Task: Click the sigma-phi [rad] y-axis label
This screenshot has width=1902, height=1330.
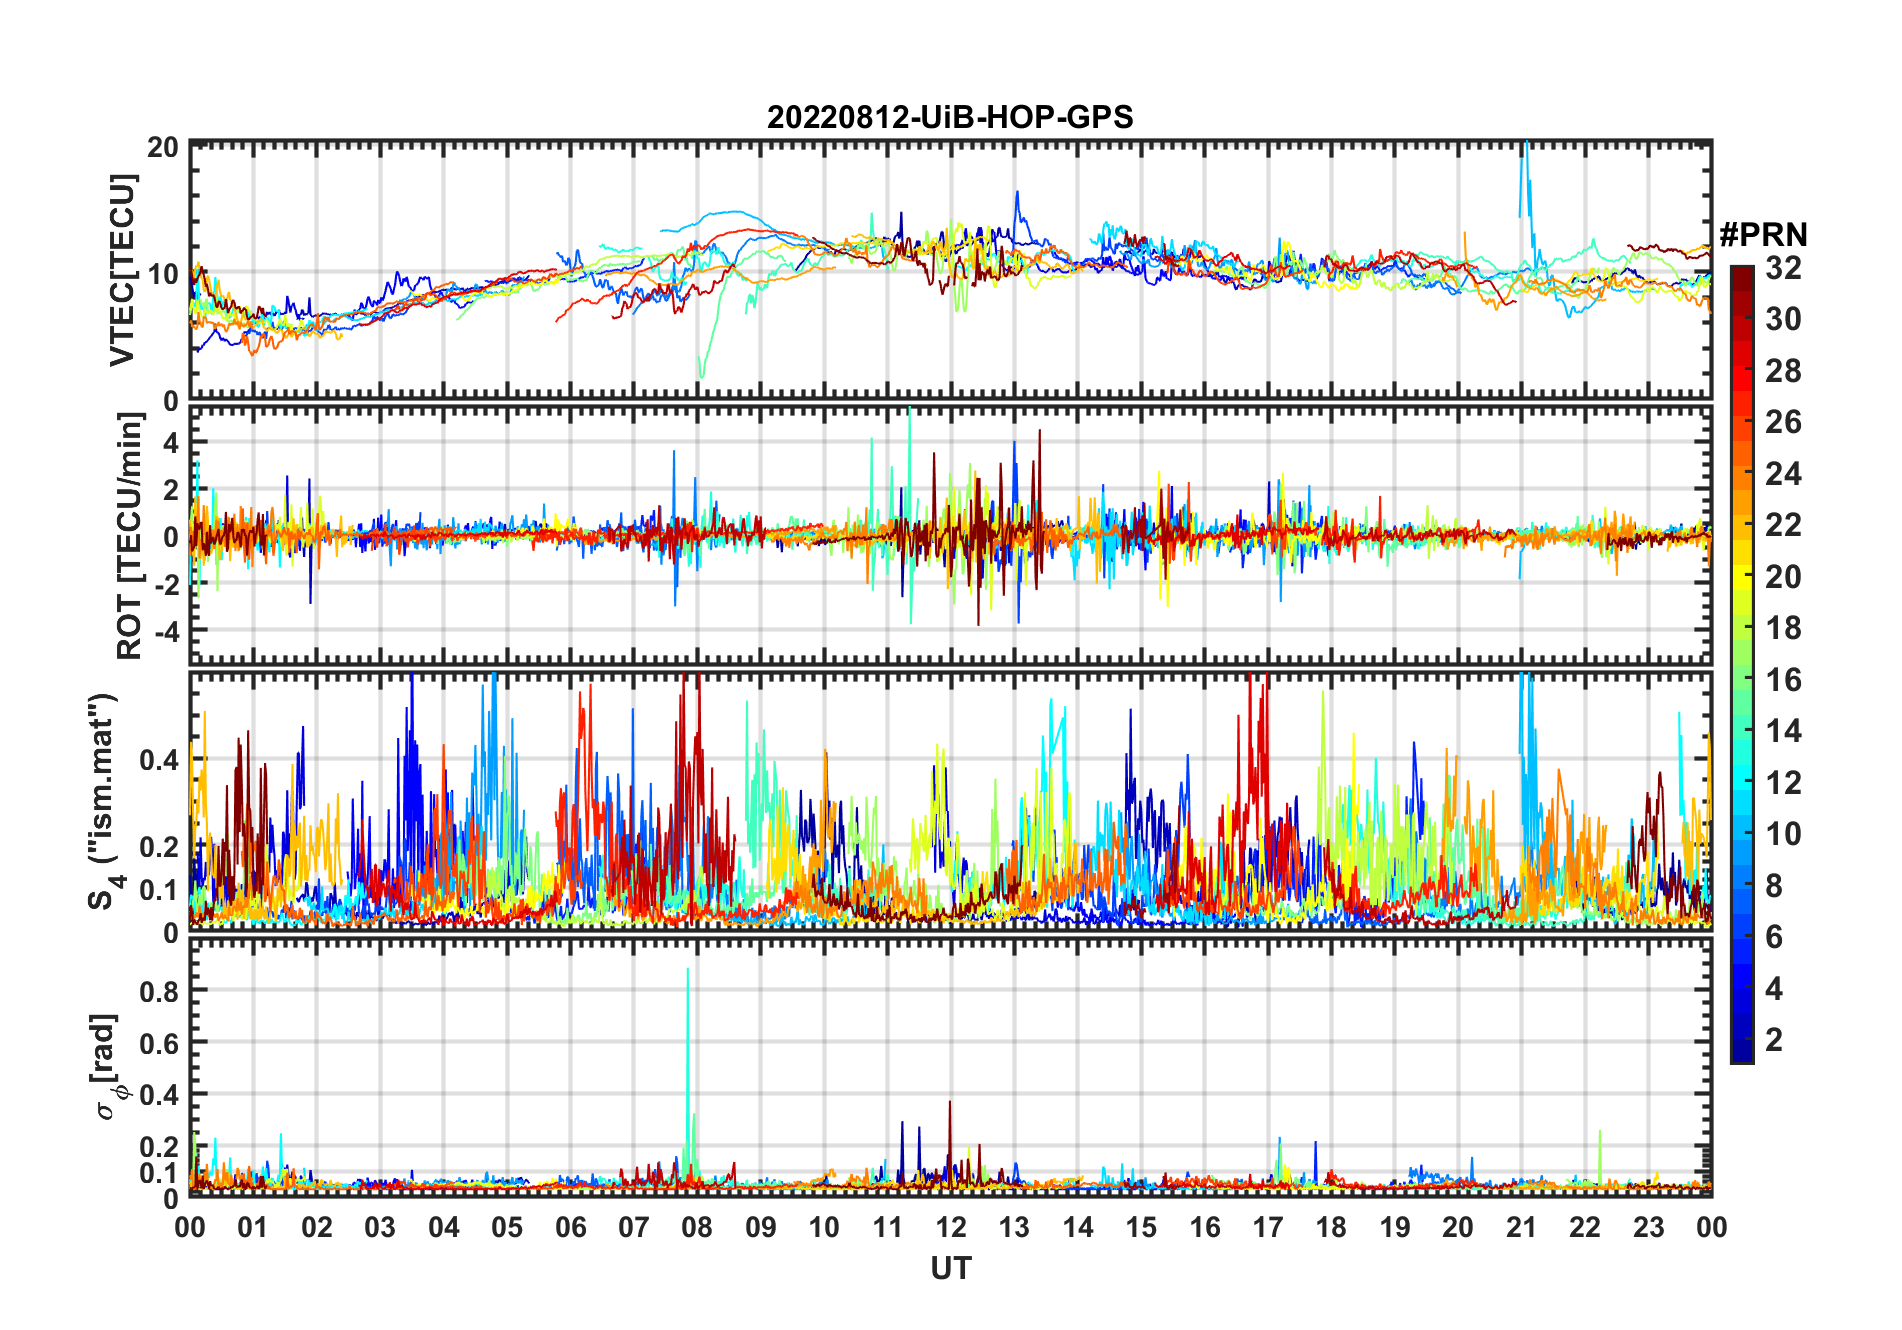Action: (x=107, y=1066)
